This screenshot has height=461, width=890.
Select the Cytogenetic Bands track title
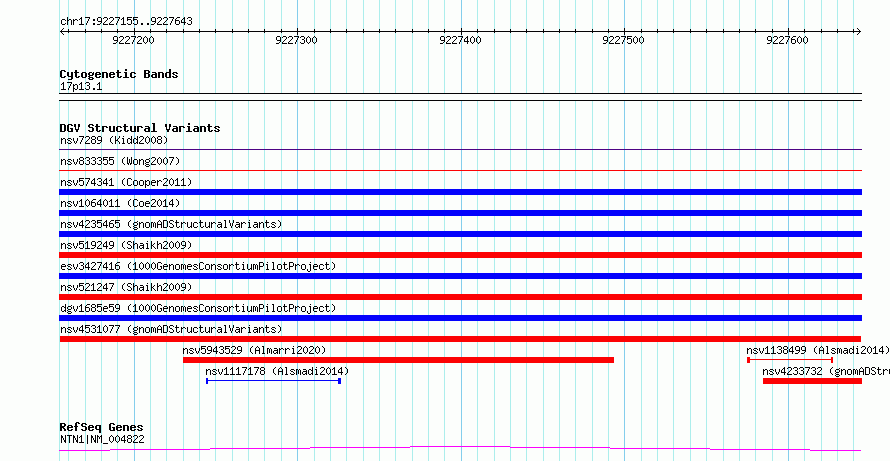[x=119, y=74]
